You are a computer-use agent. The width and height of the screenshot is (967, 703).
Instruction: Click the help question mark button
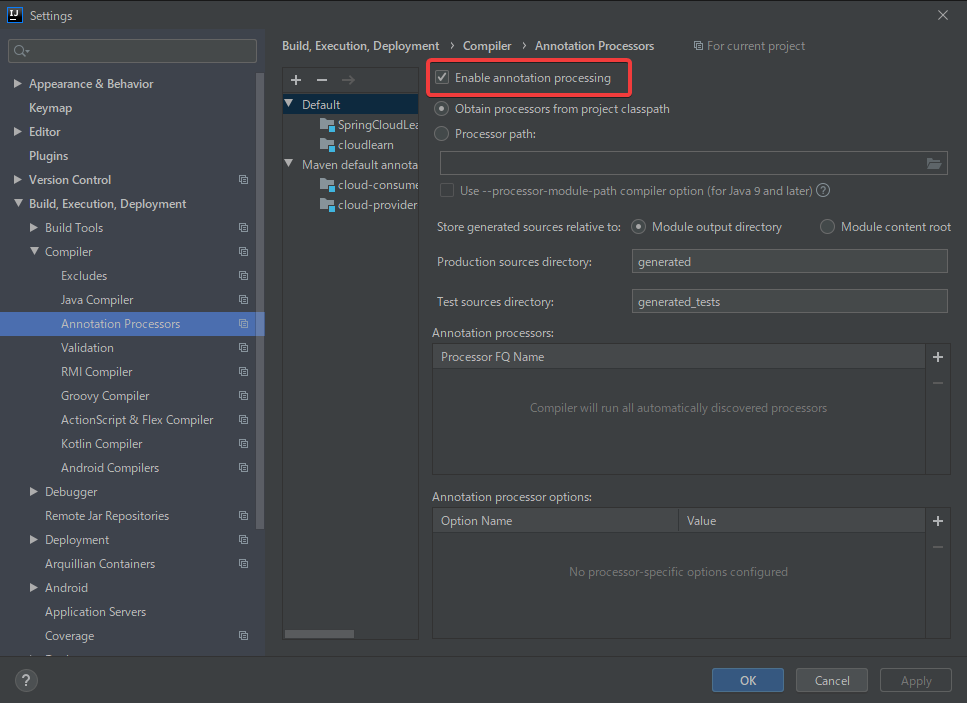pos(26,681)
